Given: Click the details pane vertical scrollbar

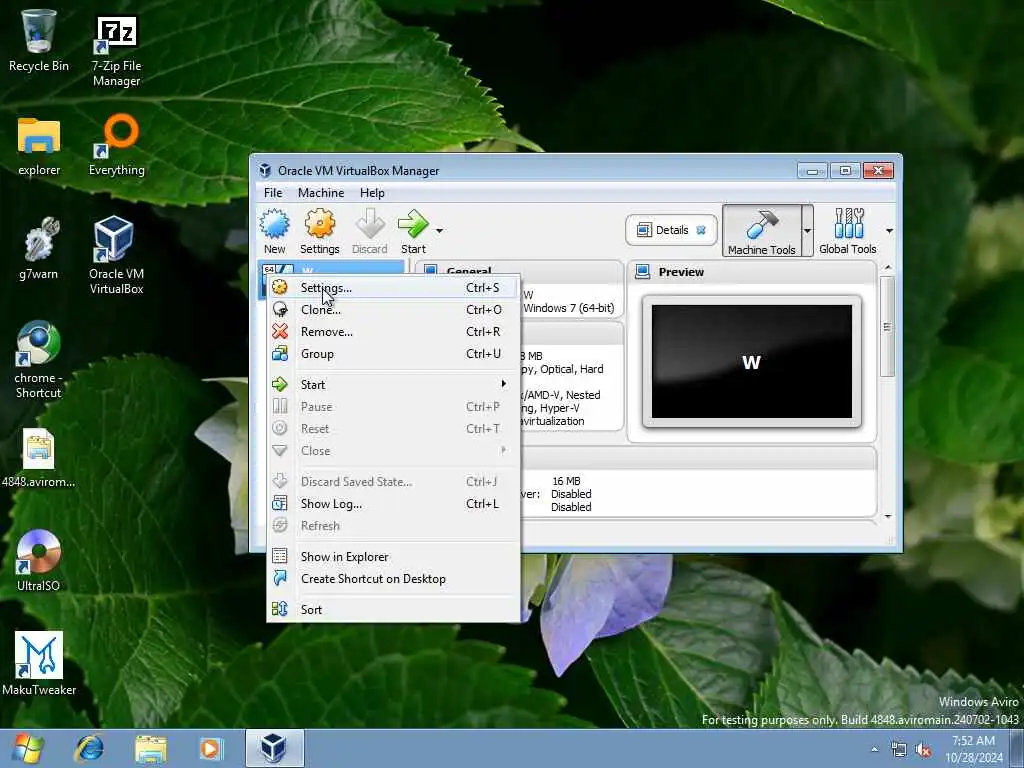Looking at the screenshot, I should 887,327.
